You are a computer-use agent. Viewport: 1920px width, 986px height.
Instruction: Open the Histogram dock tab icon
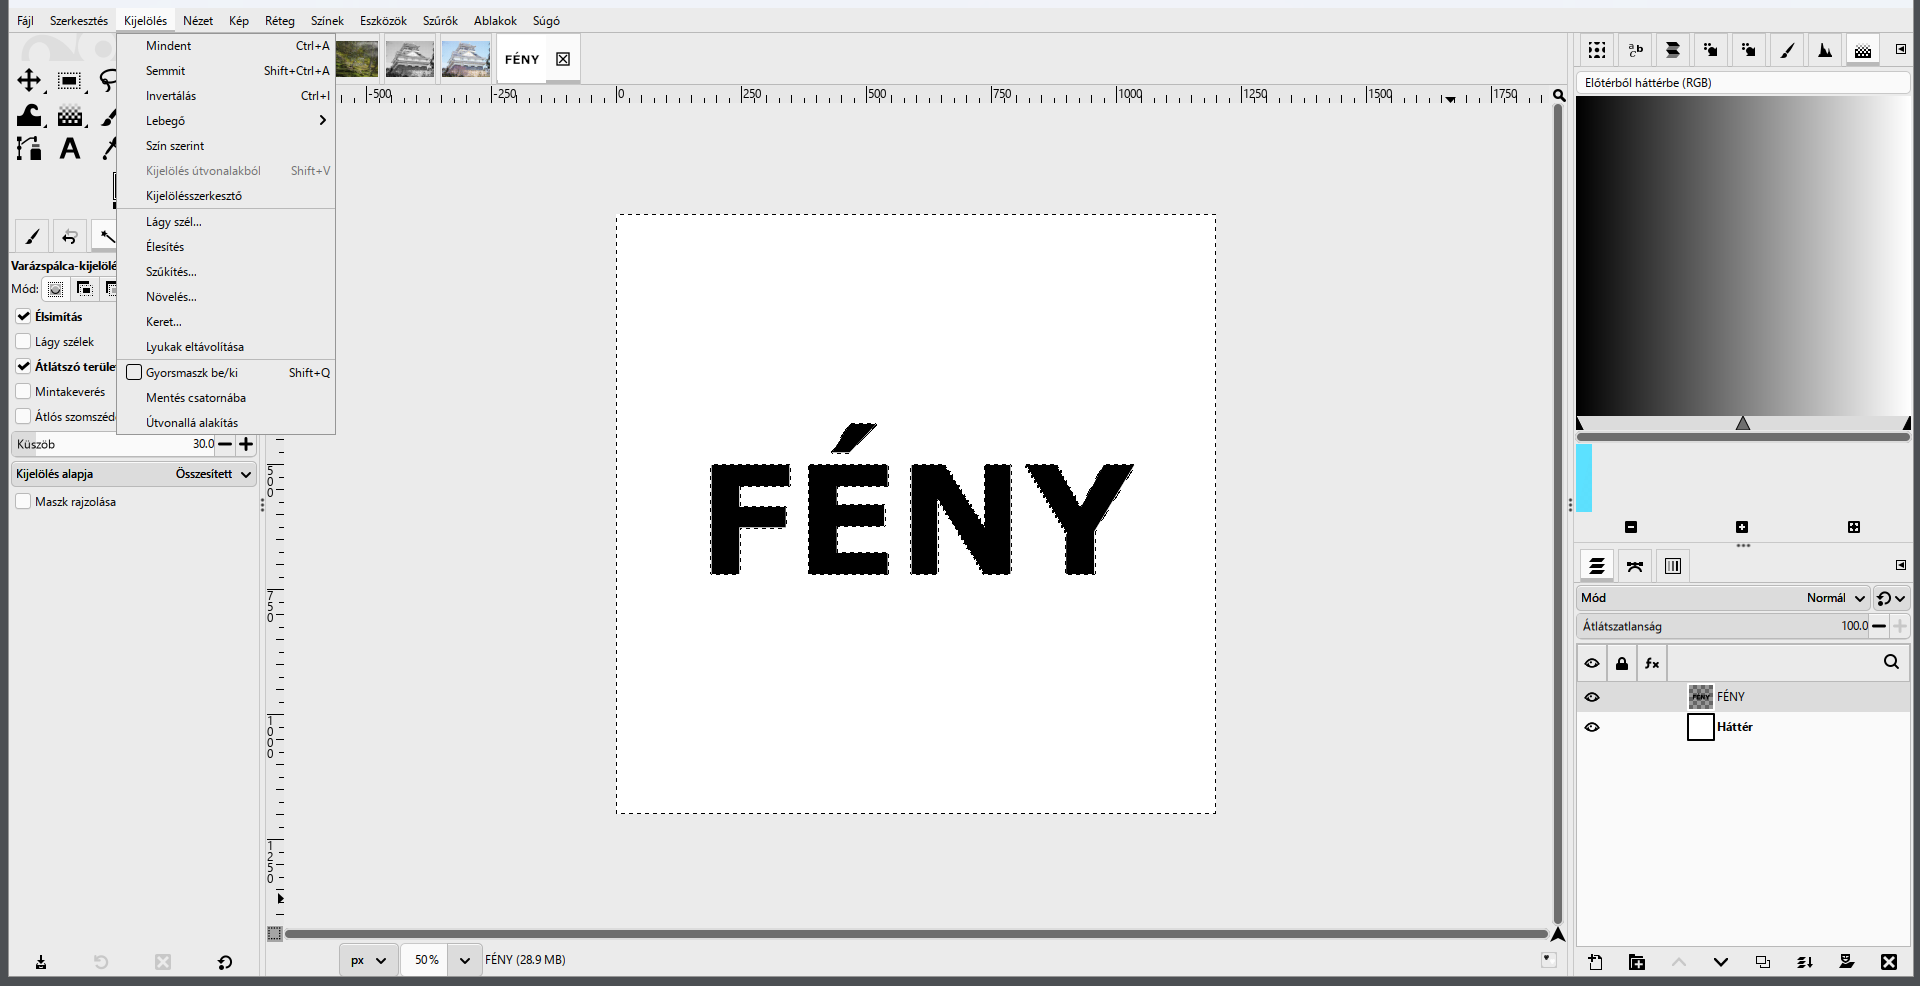tap(1825, 50)
